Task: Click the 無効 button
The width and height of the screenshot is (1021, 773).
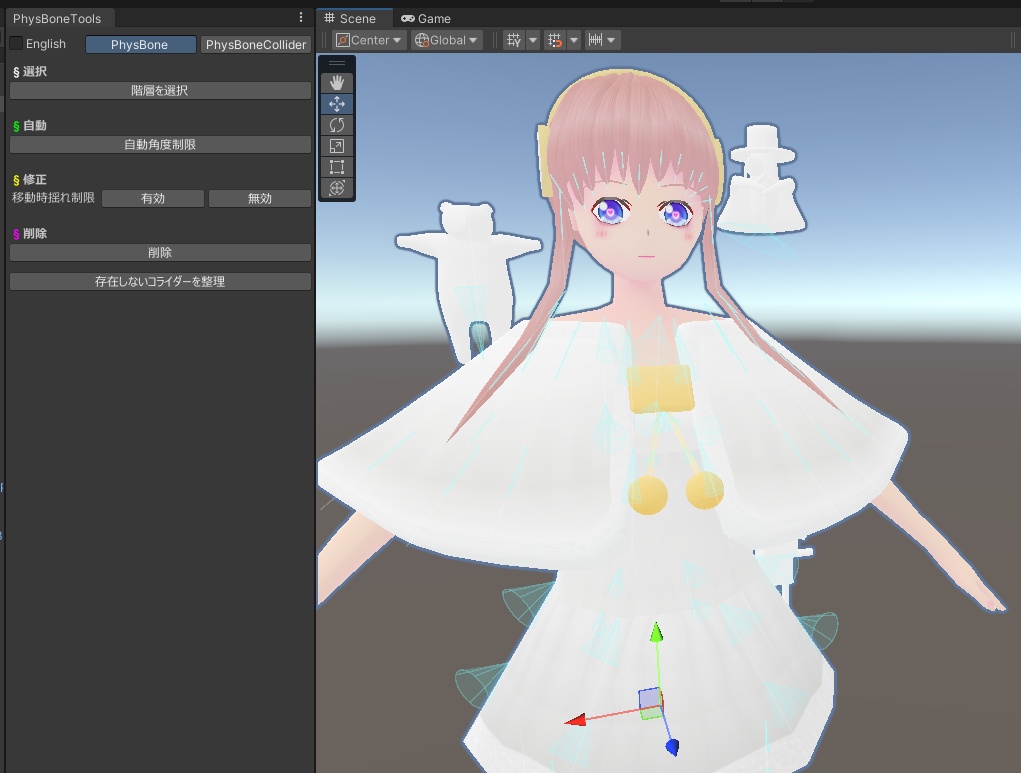Action: 260,199
